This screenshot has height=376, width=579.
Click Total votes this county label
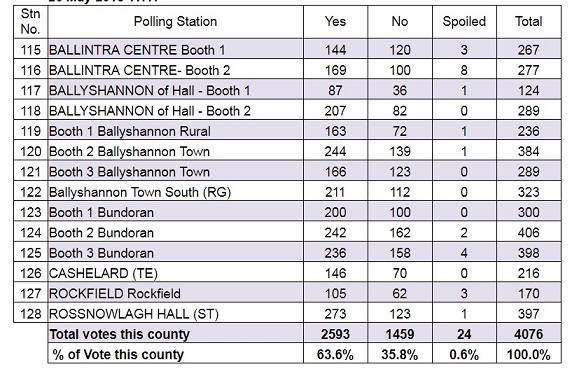[x=119, y=334]
